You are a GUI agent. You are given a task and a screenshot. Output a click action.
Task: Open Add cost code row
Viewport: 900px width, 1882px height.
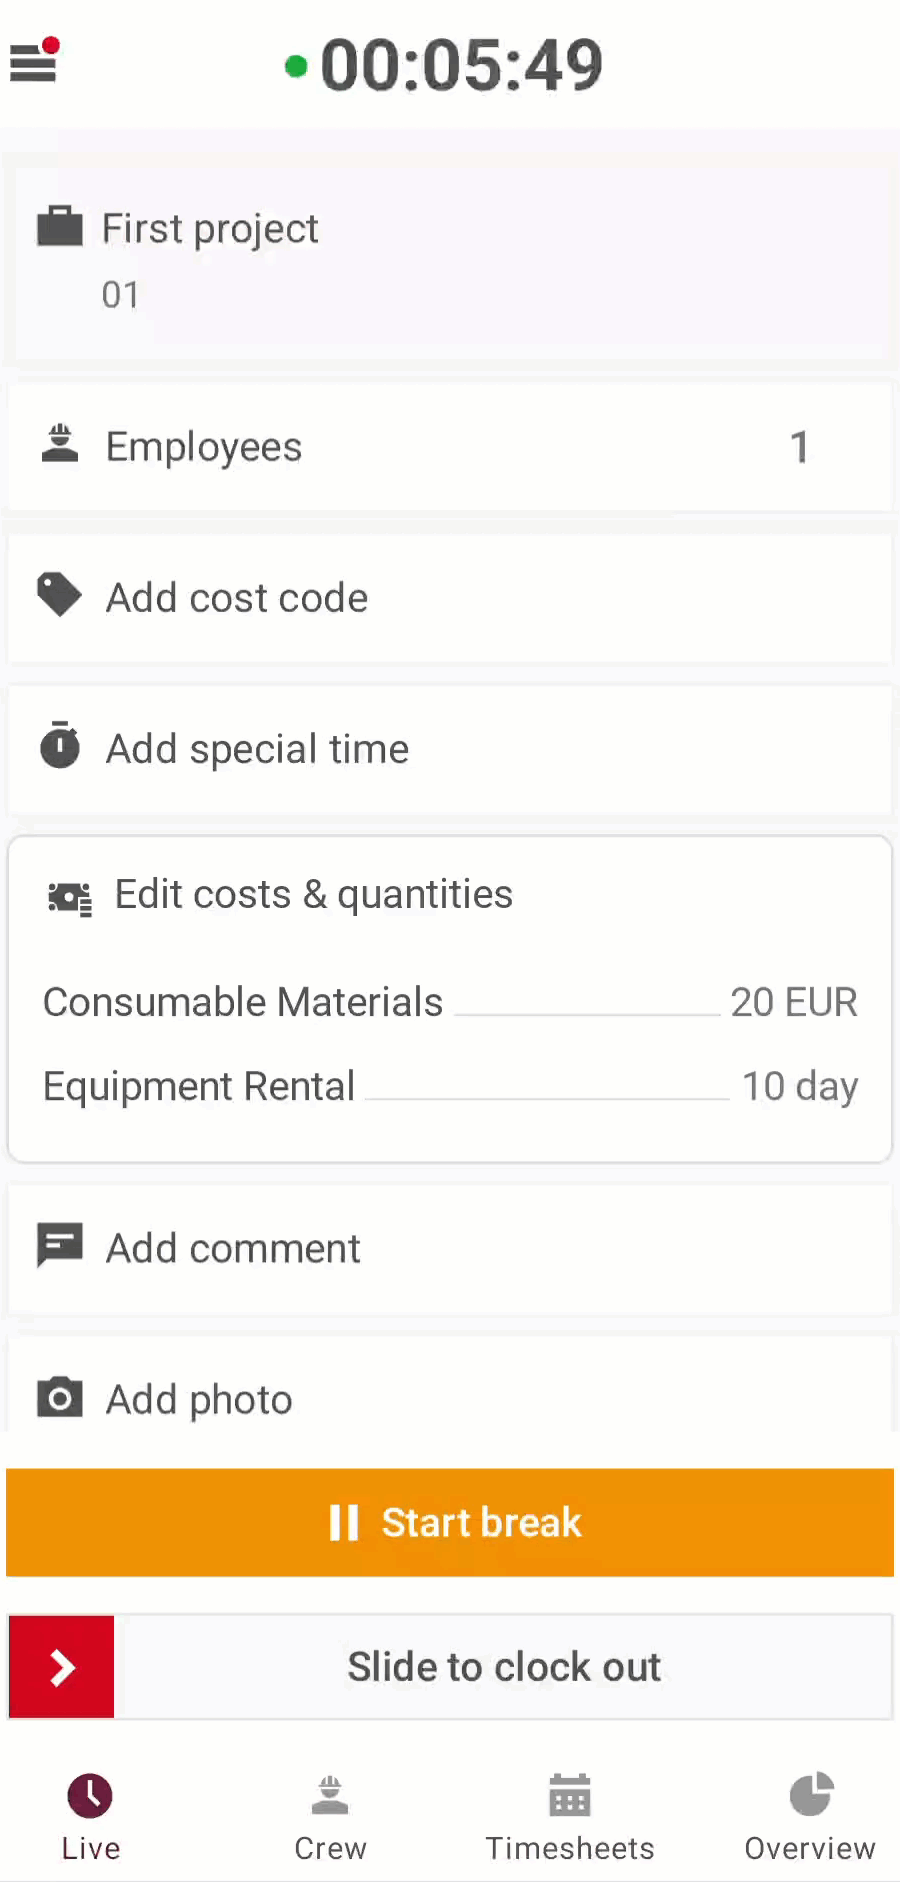coord(450,598)
